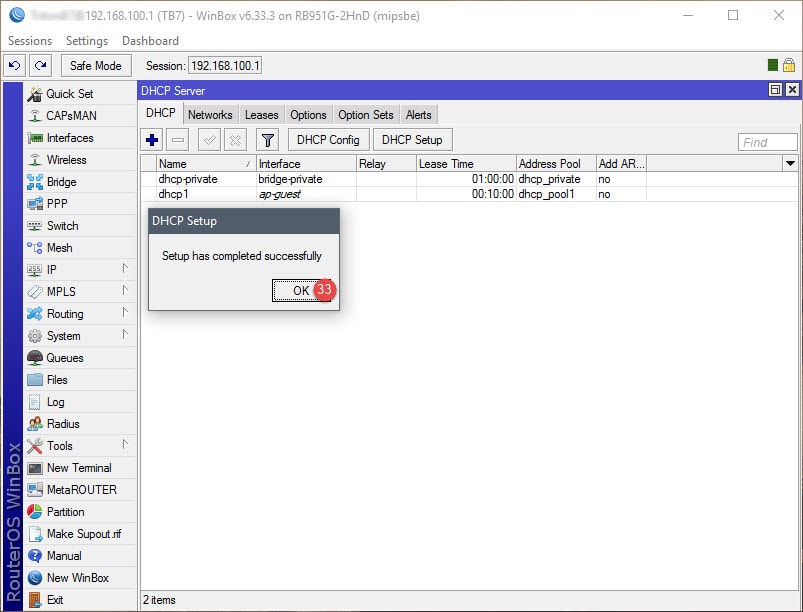Add a new DHCP server with plus
This screenshot has width=803, height=612.
(152, 140)
